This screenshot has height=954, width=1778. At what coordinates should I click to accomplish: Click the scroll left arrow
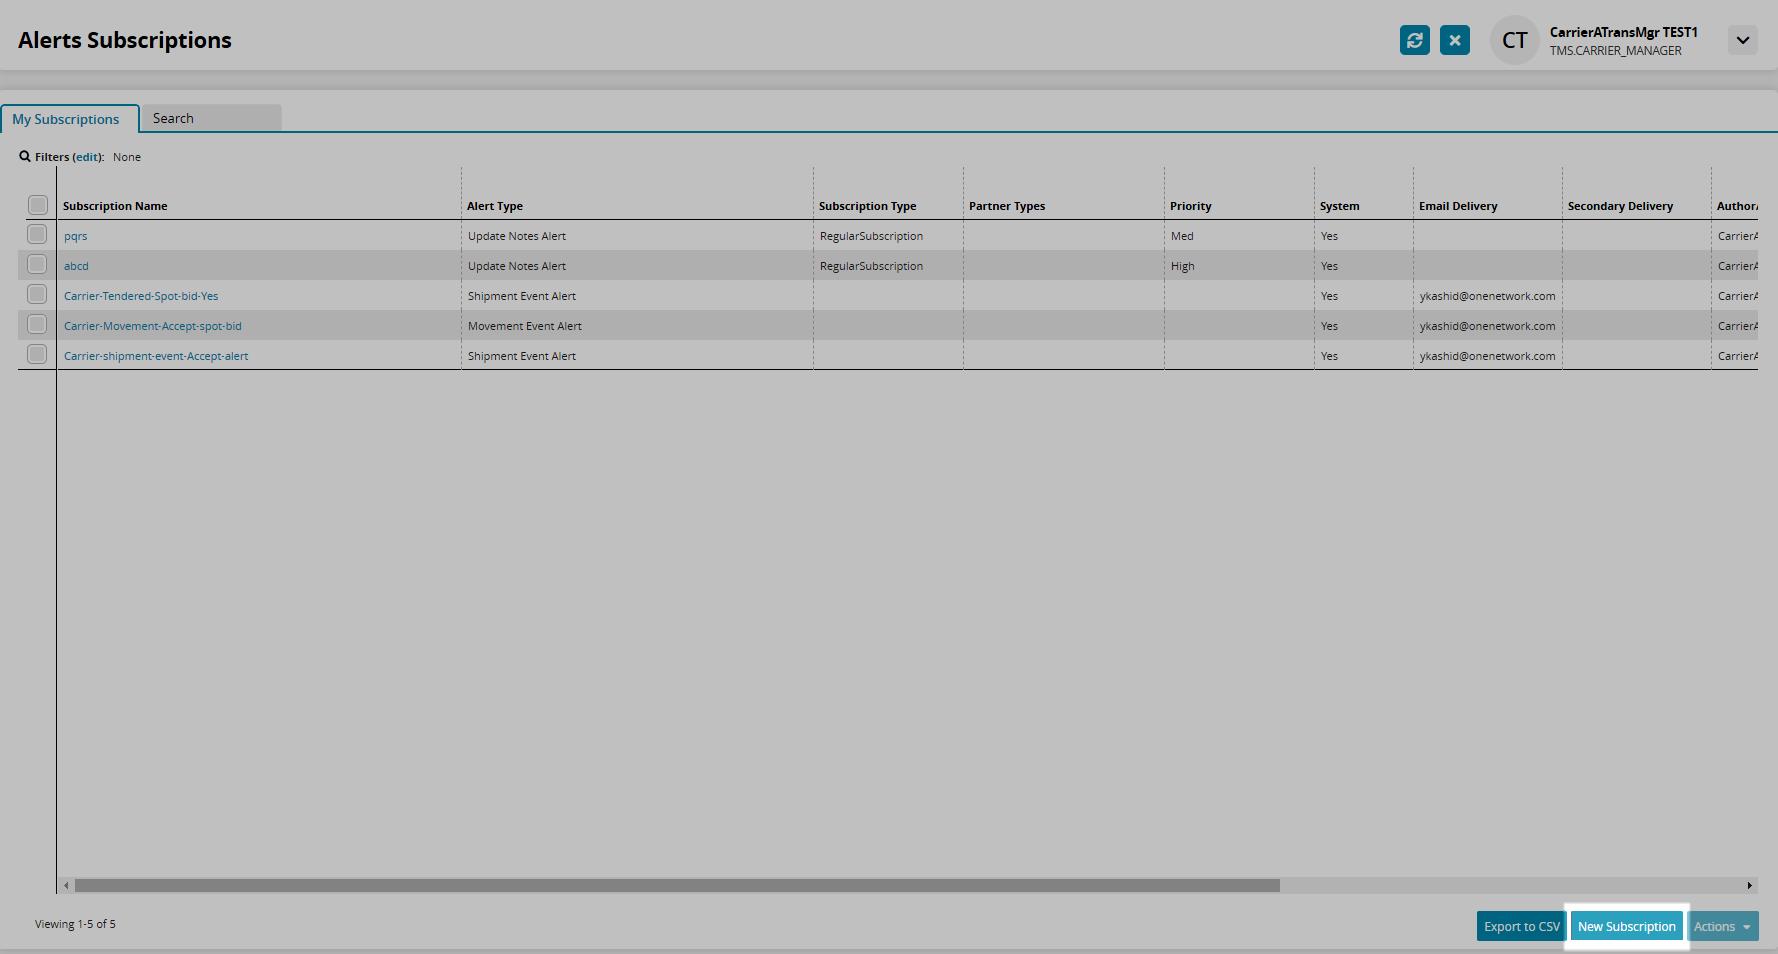click(66, 885)
